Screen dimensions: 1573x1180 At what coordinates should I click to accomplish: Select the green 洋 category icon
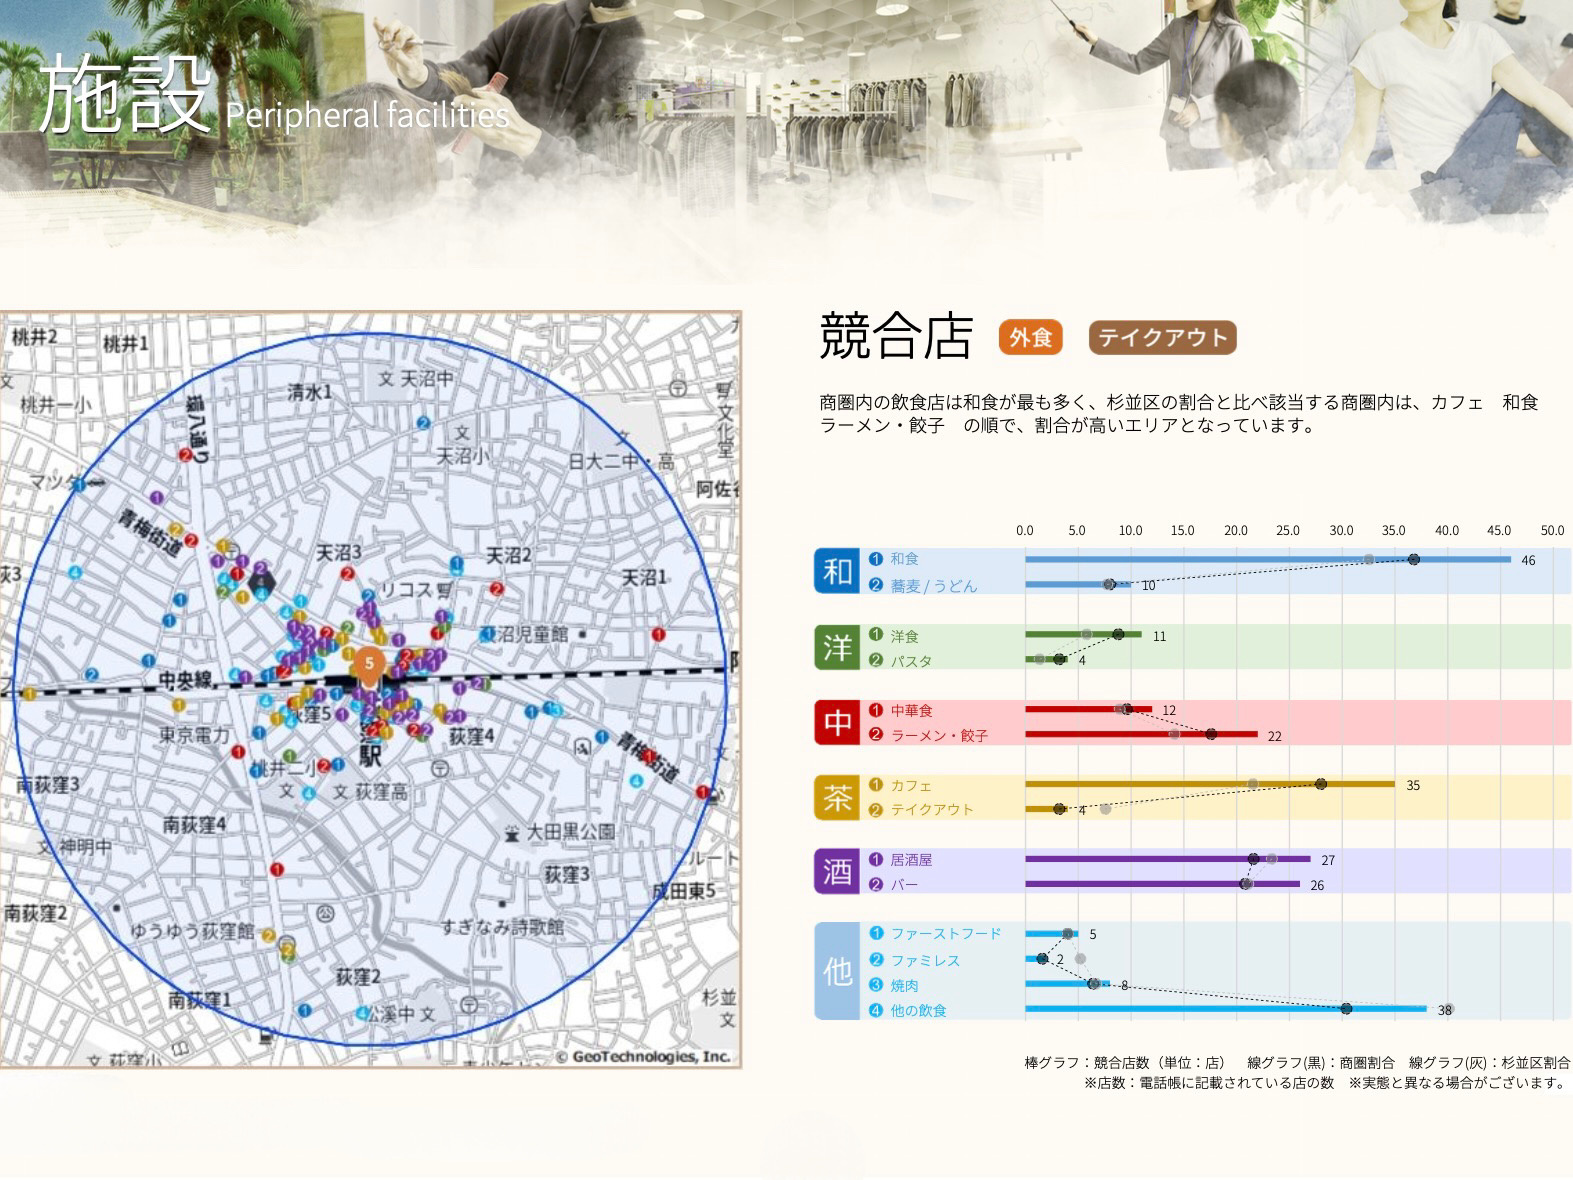point(837,647)
